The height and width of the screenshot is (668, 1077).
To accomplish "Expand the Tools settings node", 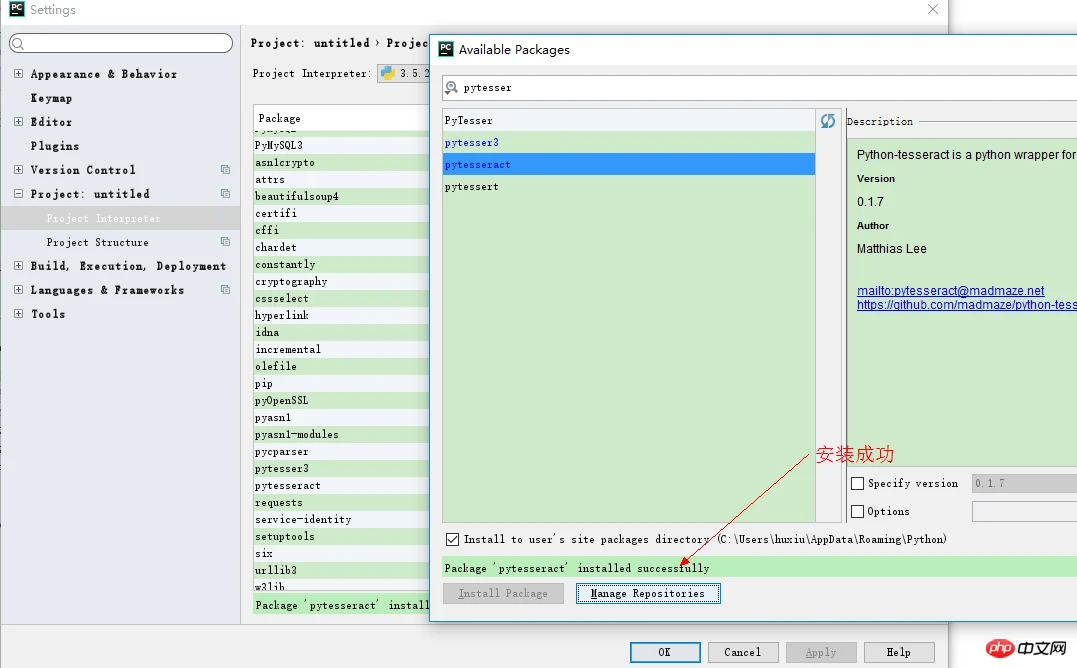I will point(19,314).
